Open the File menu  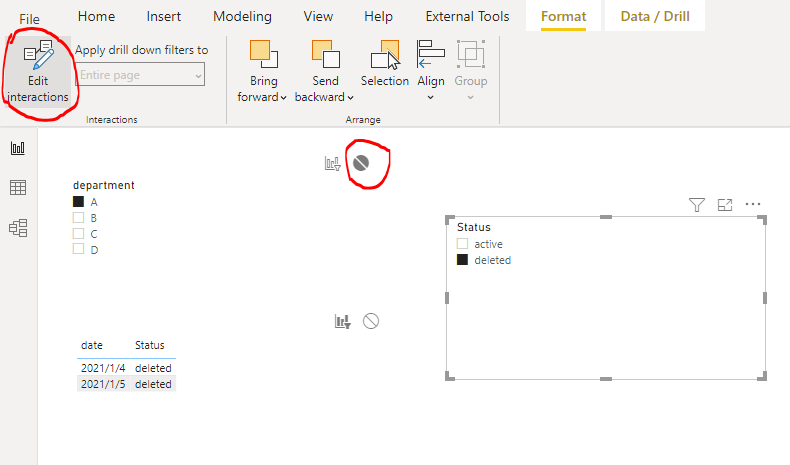(x=29, y=19)
